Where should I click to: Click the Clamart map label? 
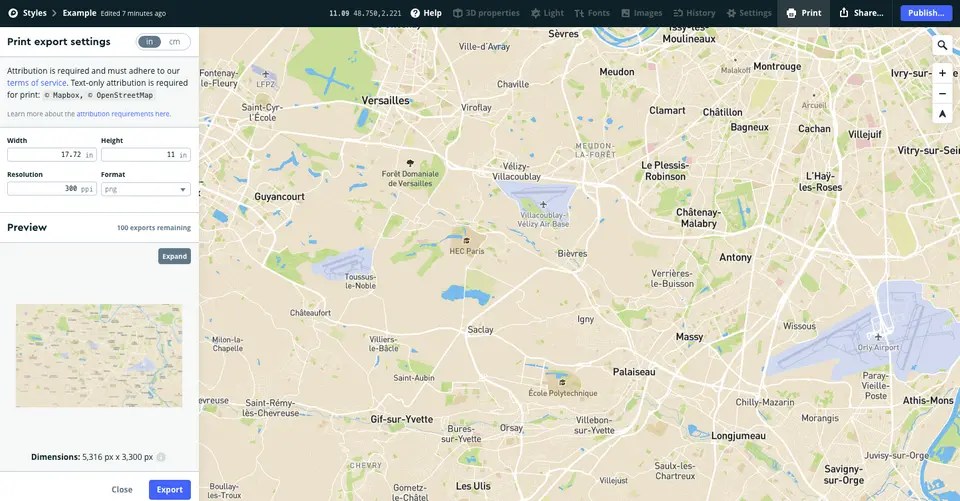667,110
